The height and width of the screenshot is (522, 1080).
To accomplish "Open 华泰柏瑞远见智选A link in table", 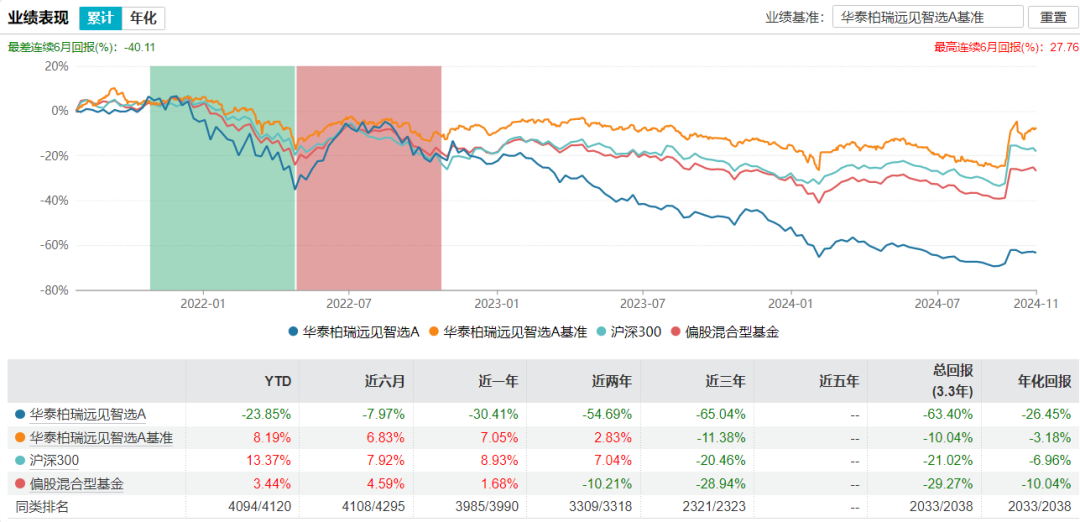I will point(88,413).
